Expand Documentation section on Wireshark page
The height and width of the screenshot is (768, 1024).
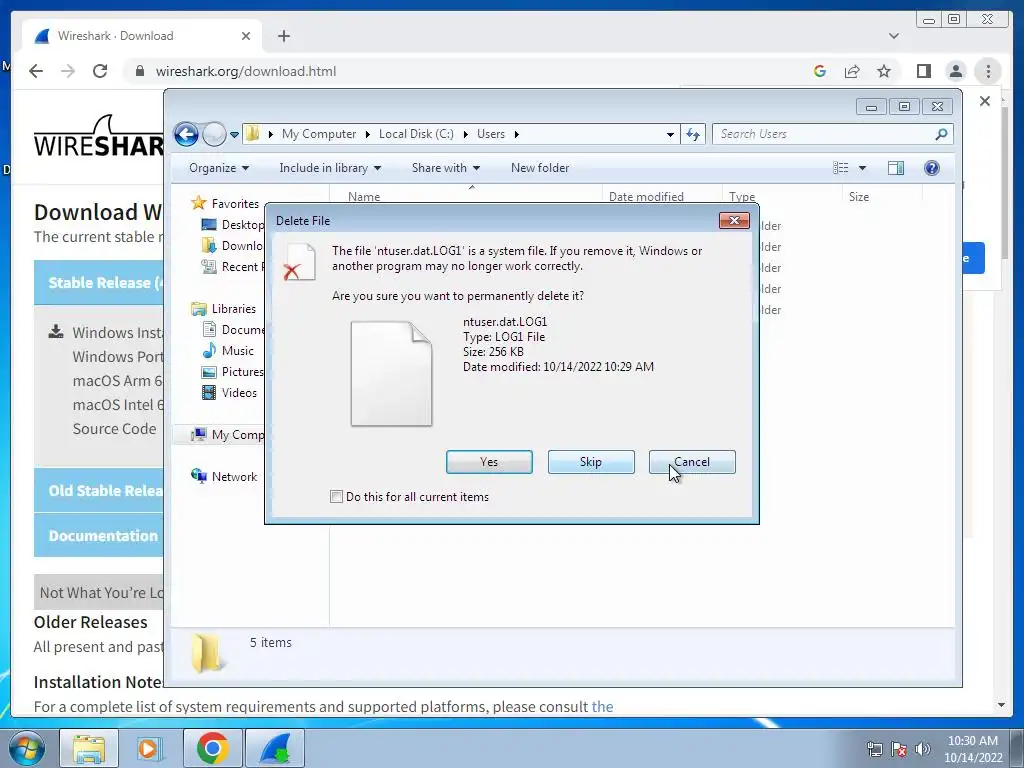point(99,536)
